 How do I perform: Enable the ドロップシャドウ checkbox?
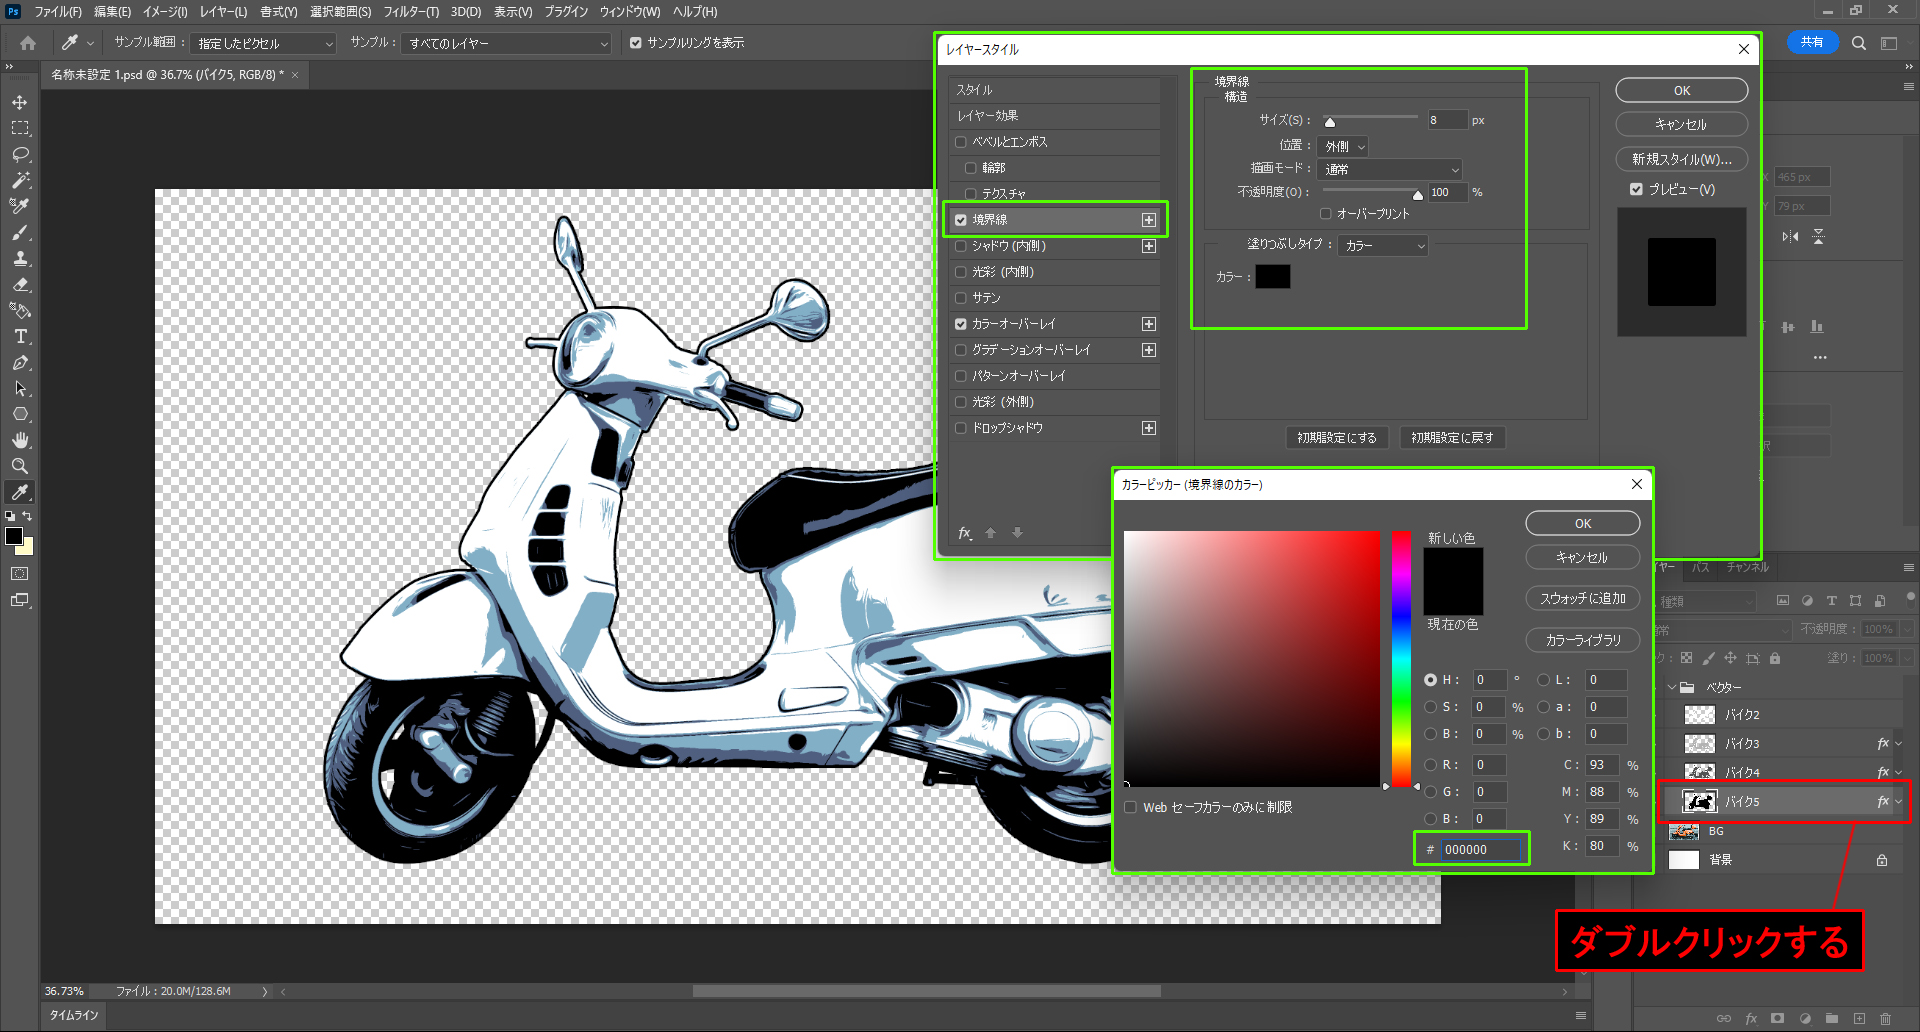pyautogui.click(x=961, y=428)
